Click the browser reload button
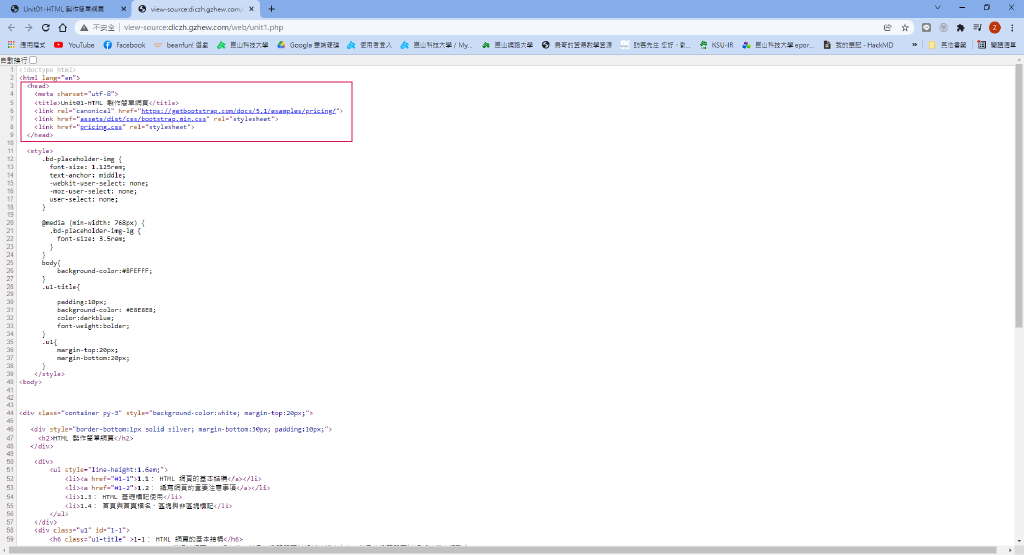This screenshot has height=555, width=1024. [x=46, y=28]
